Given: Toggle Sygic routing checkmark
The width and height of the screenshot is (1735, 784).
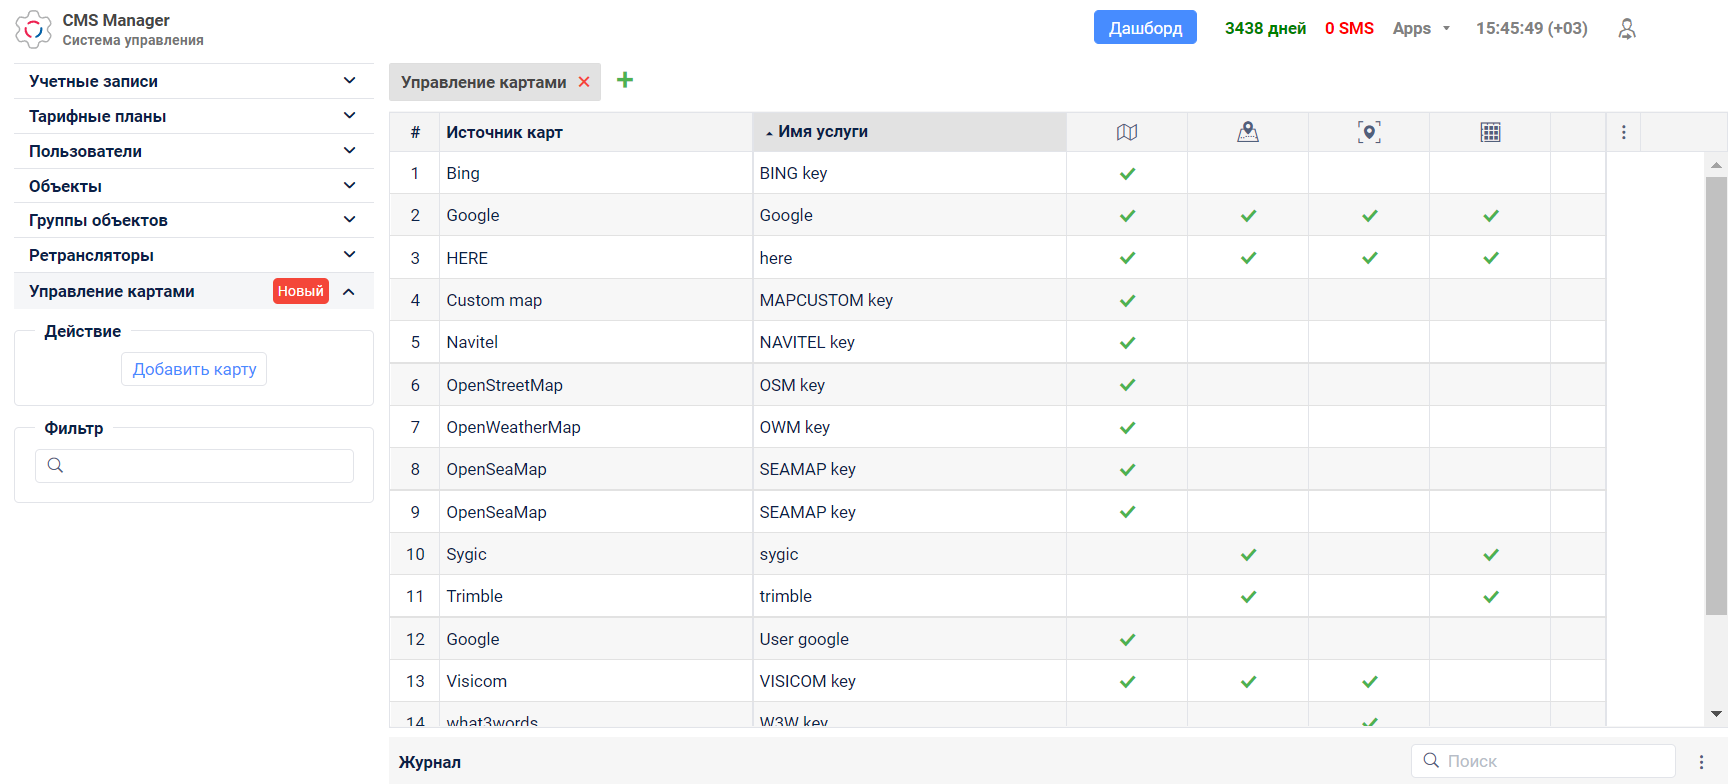Looking at the screenshot, I should (x=1248, y=555).
